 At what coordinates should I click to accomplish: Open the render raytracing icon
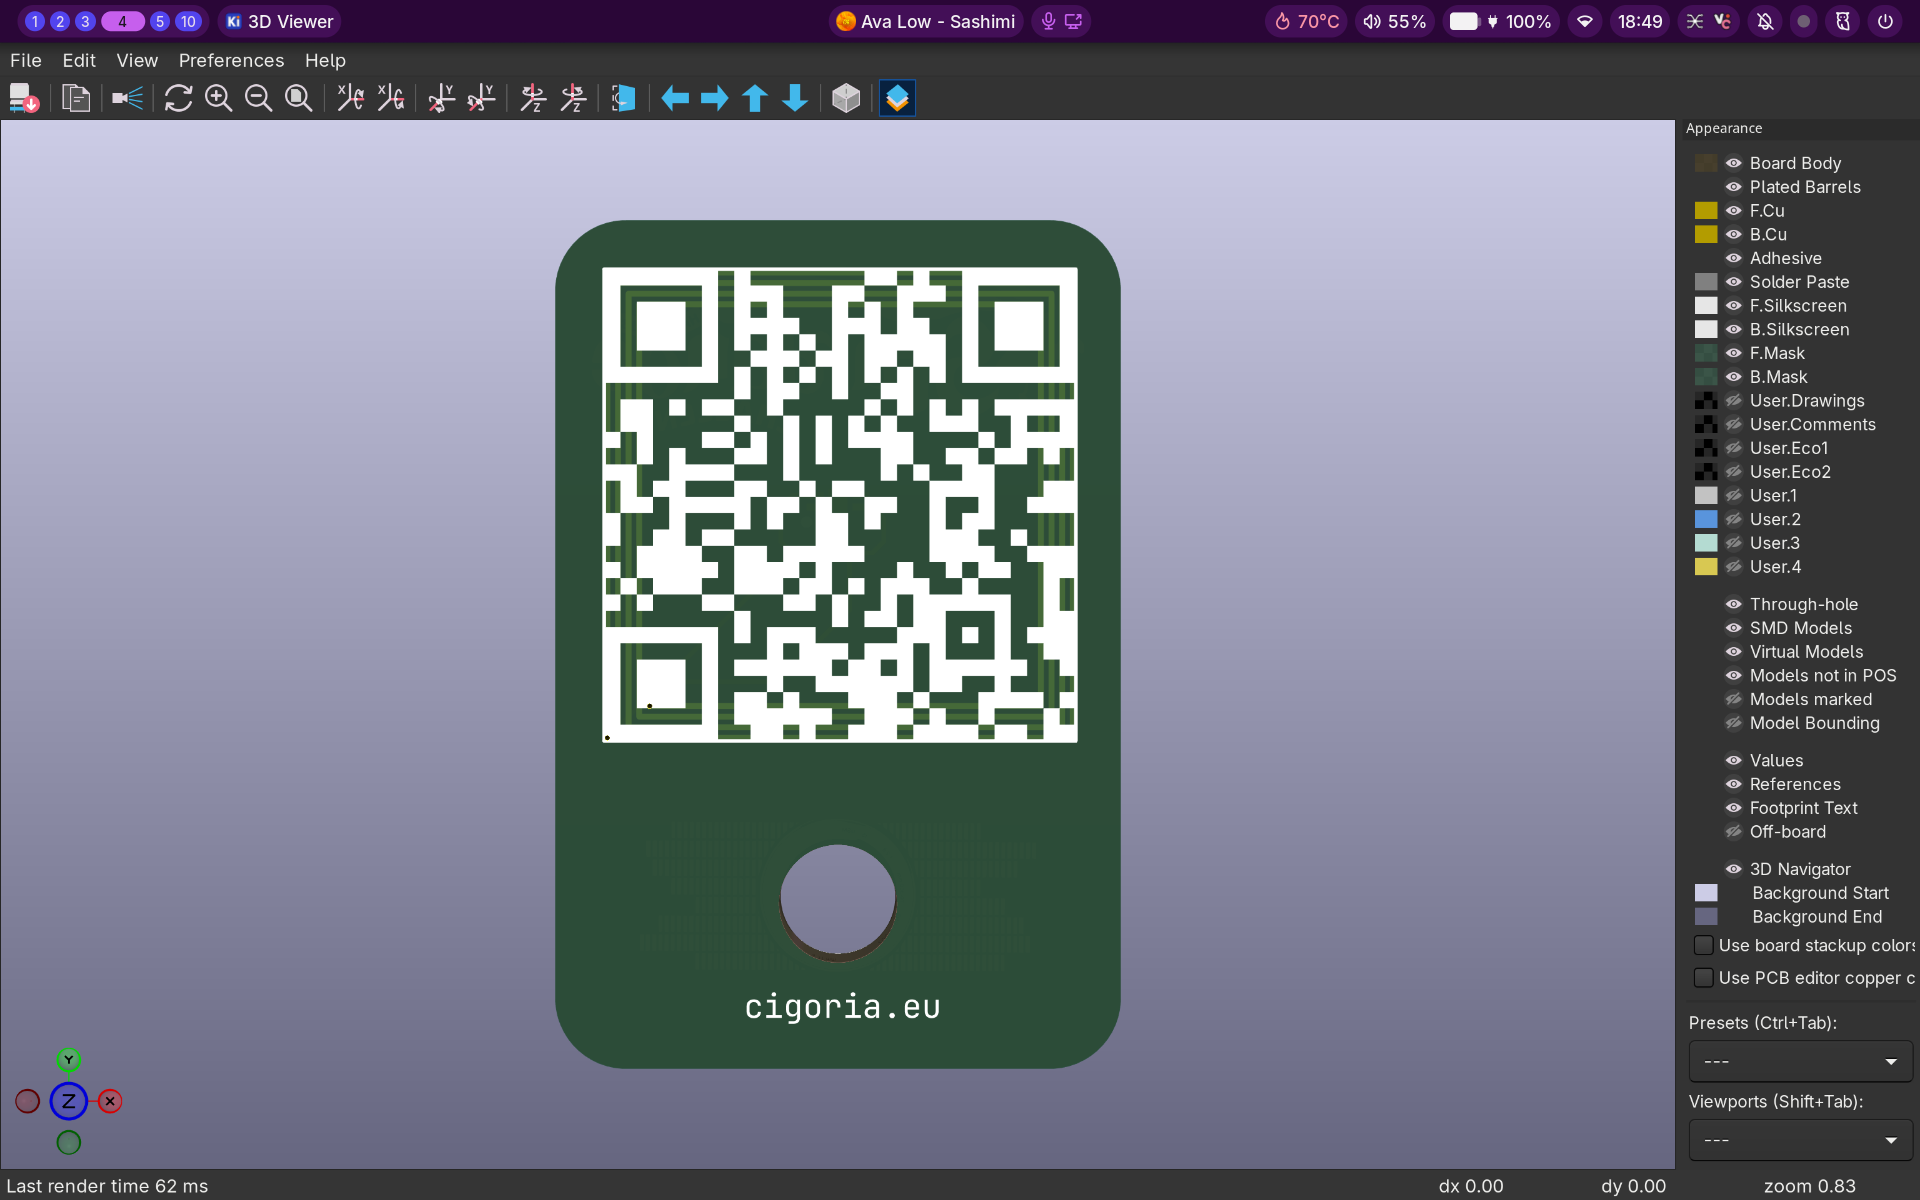pyautogui.click(x=127, y=98)
